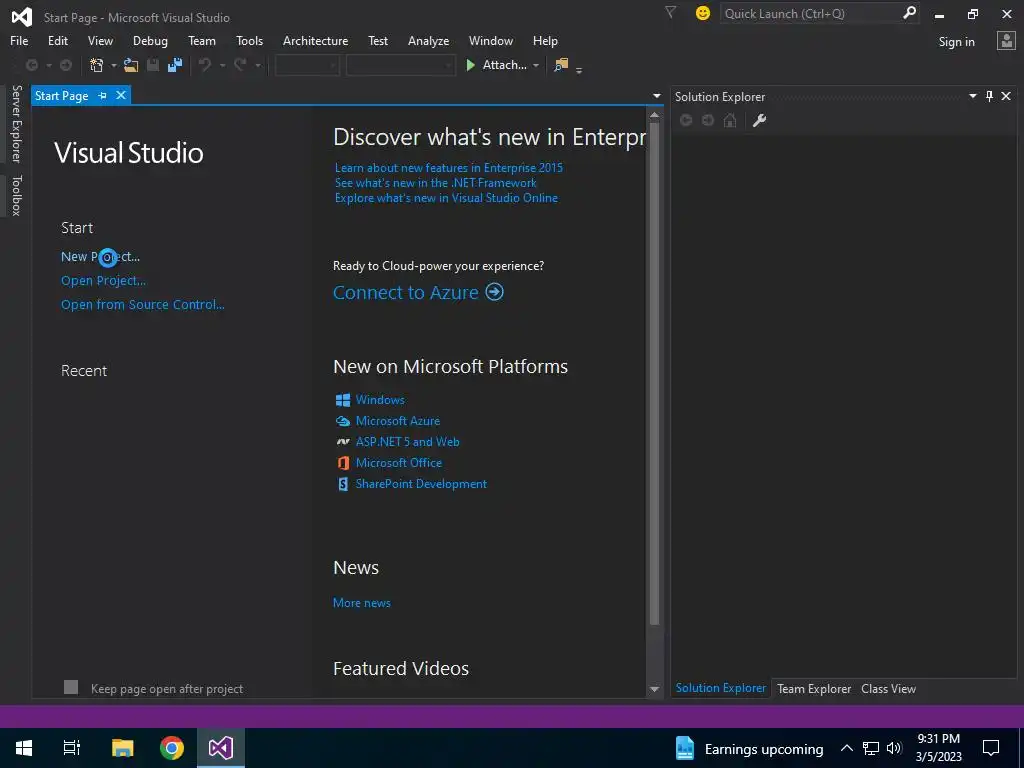Open Solution Explorer window position dropdown
Image resolution: width=1024 pixels, height=768 pixels.
click(x=972, y=96)
